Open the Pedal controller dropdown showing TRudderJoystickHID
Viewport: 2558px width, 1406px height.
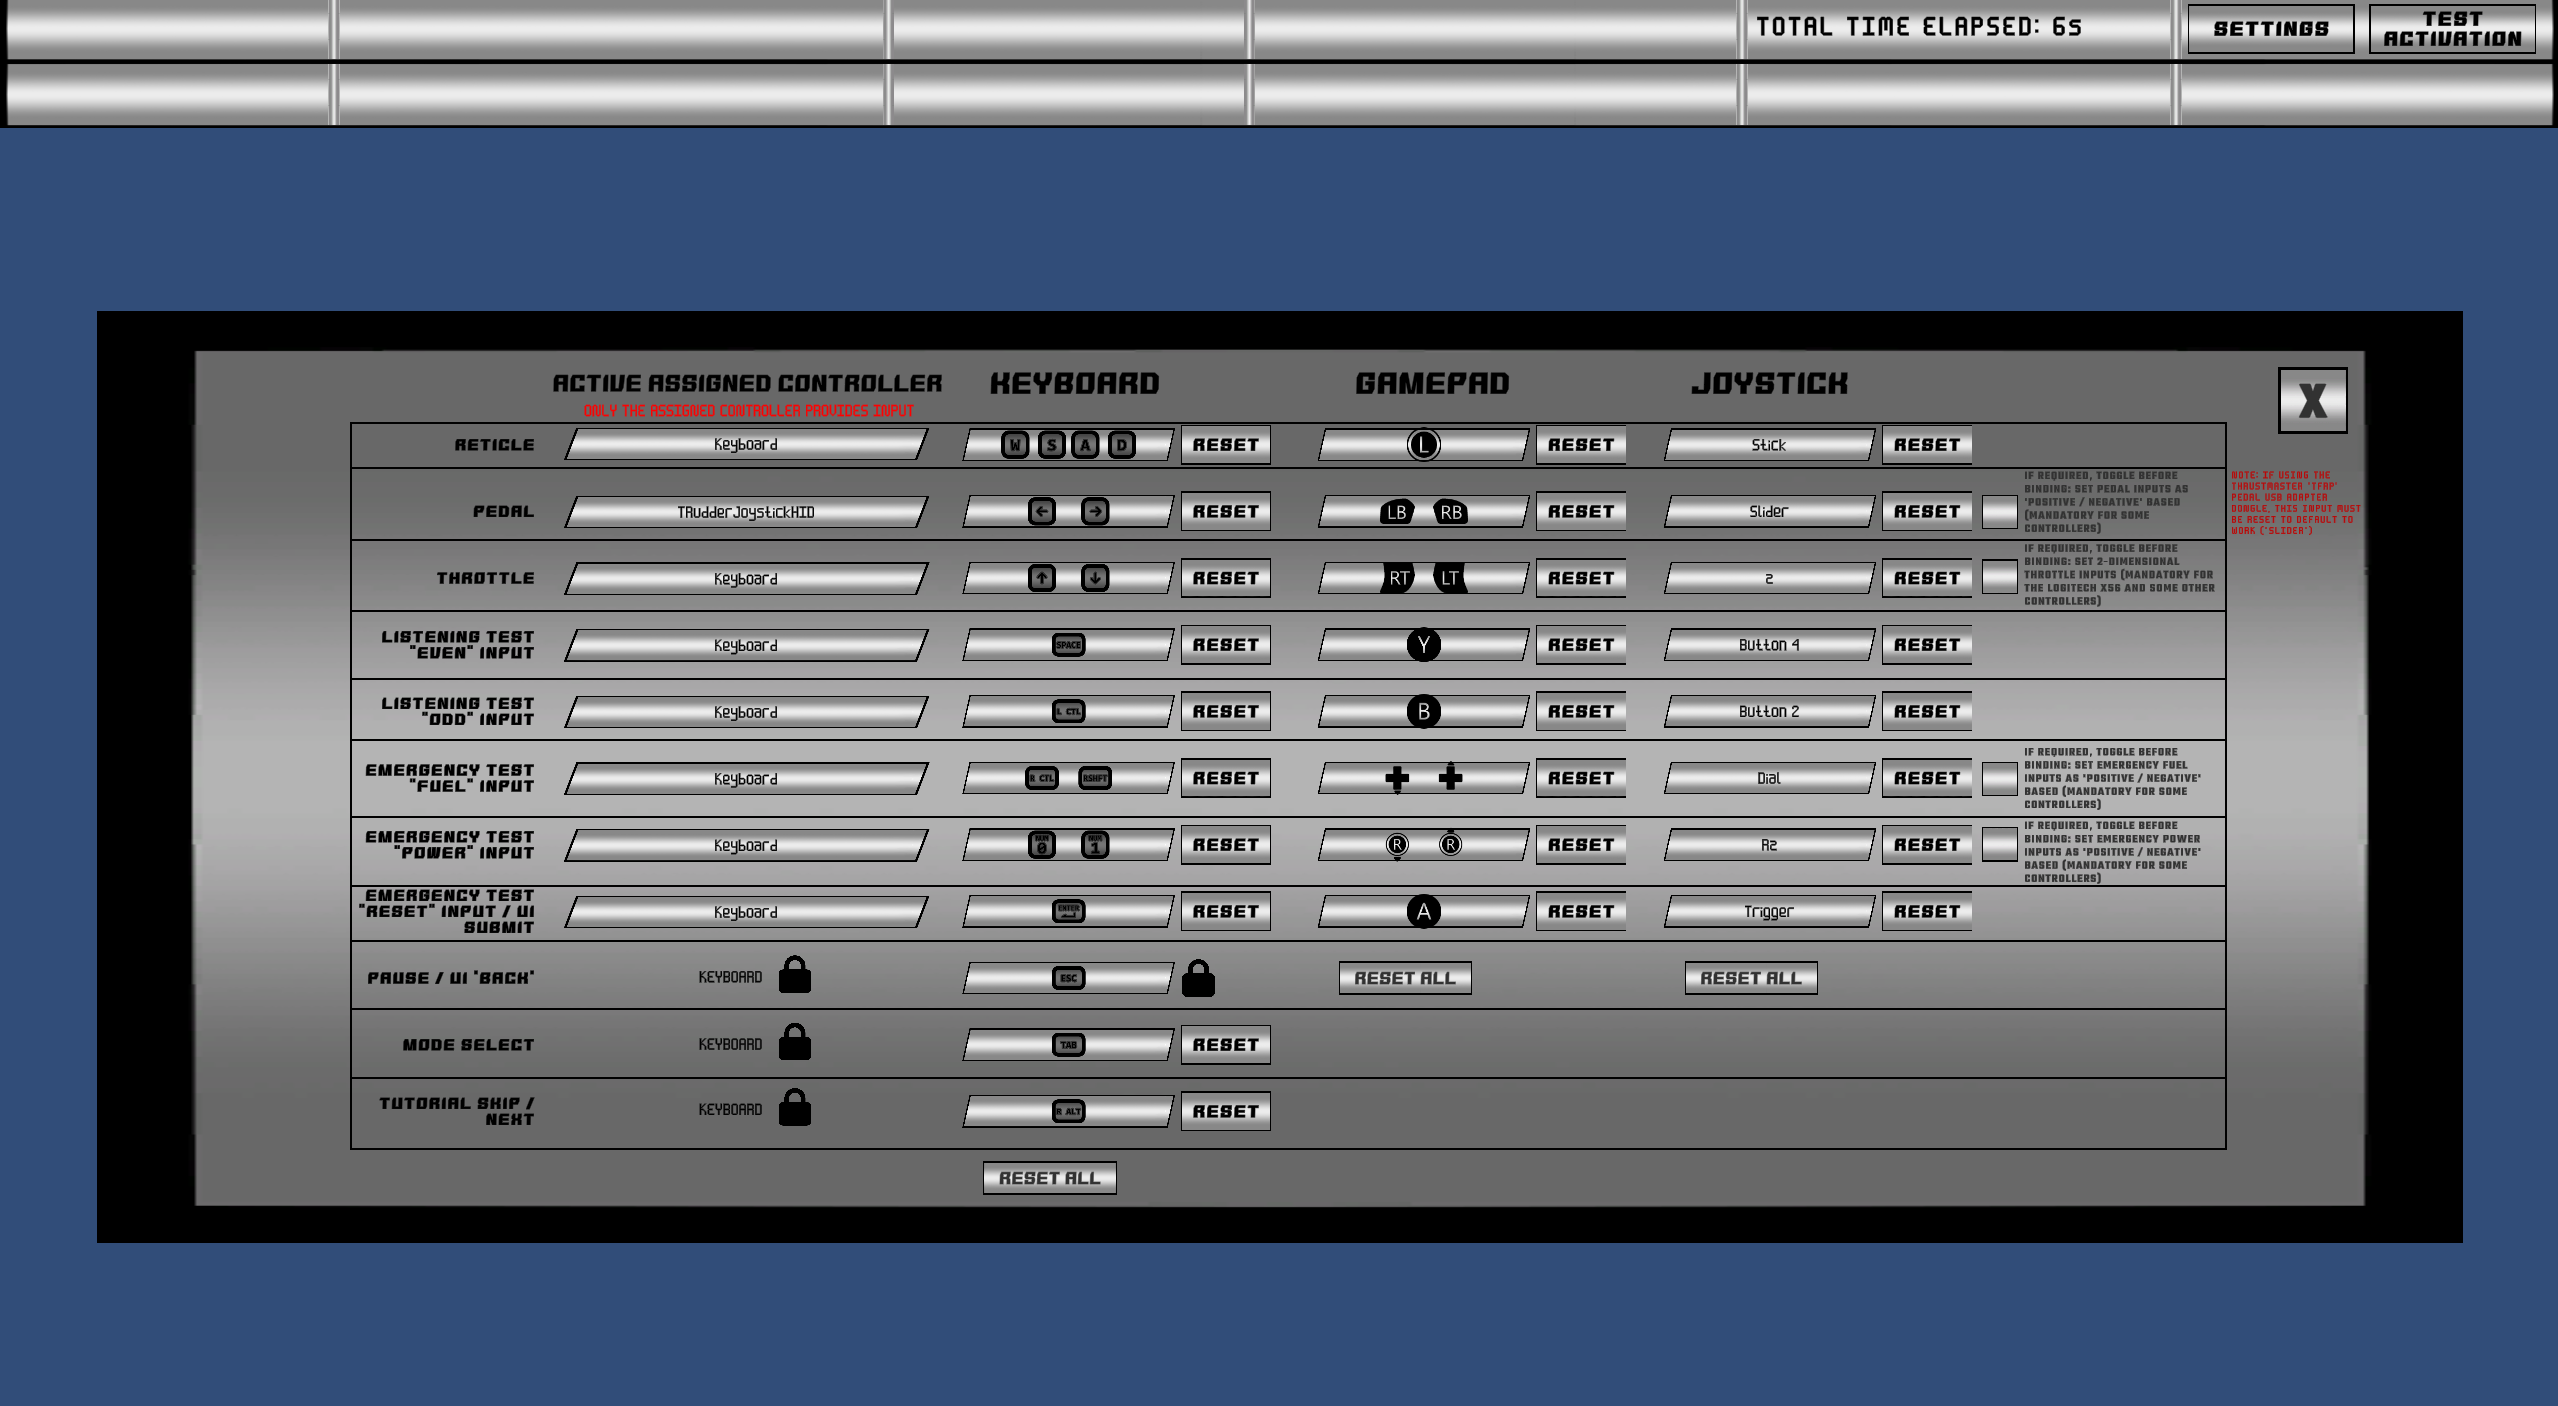coord(745,512)
